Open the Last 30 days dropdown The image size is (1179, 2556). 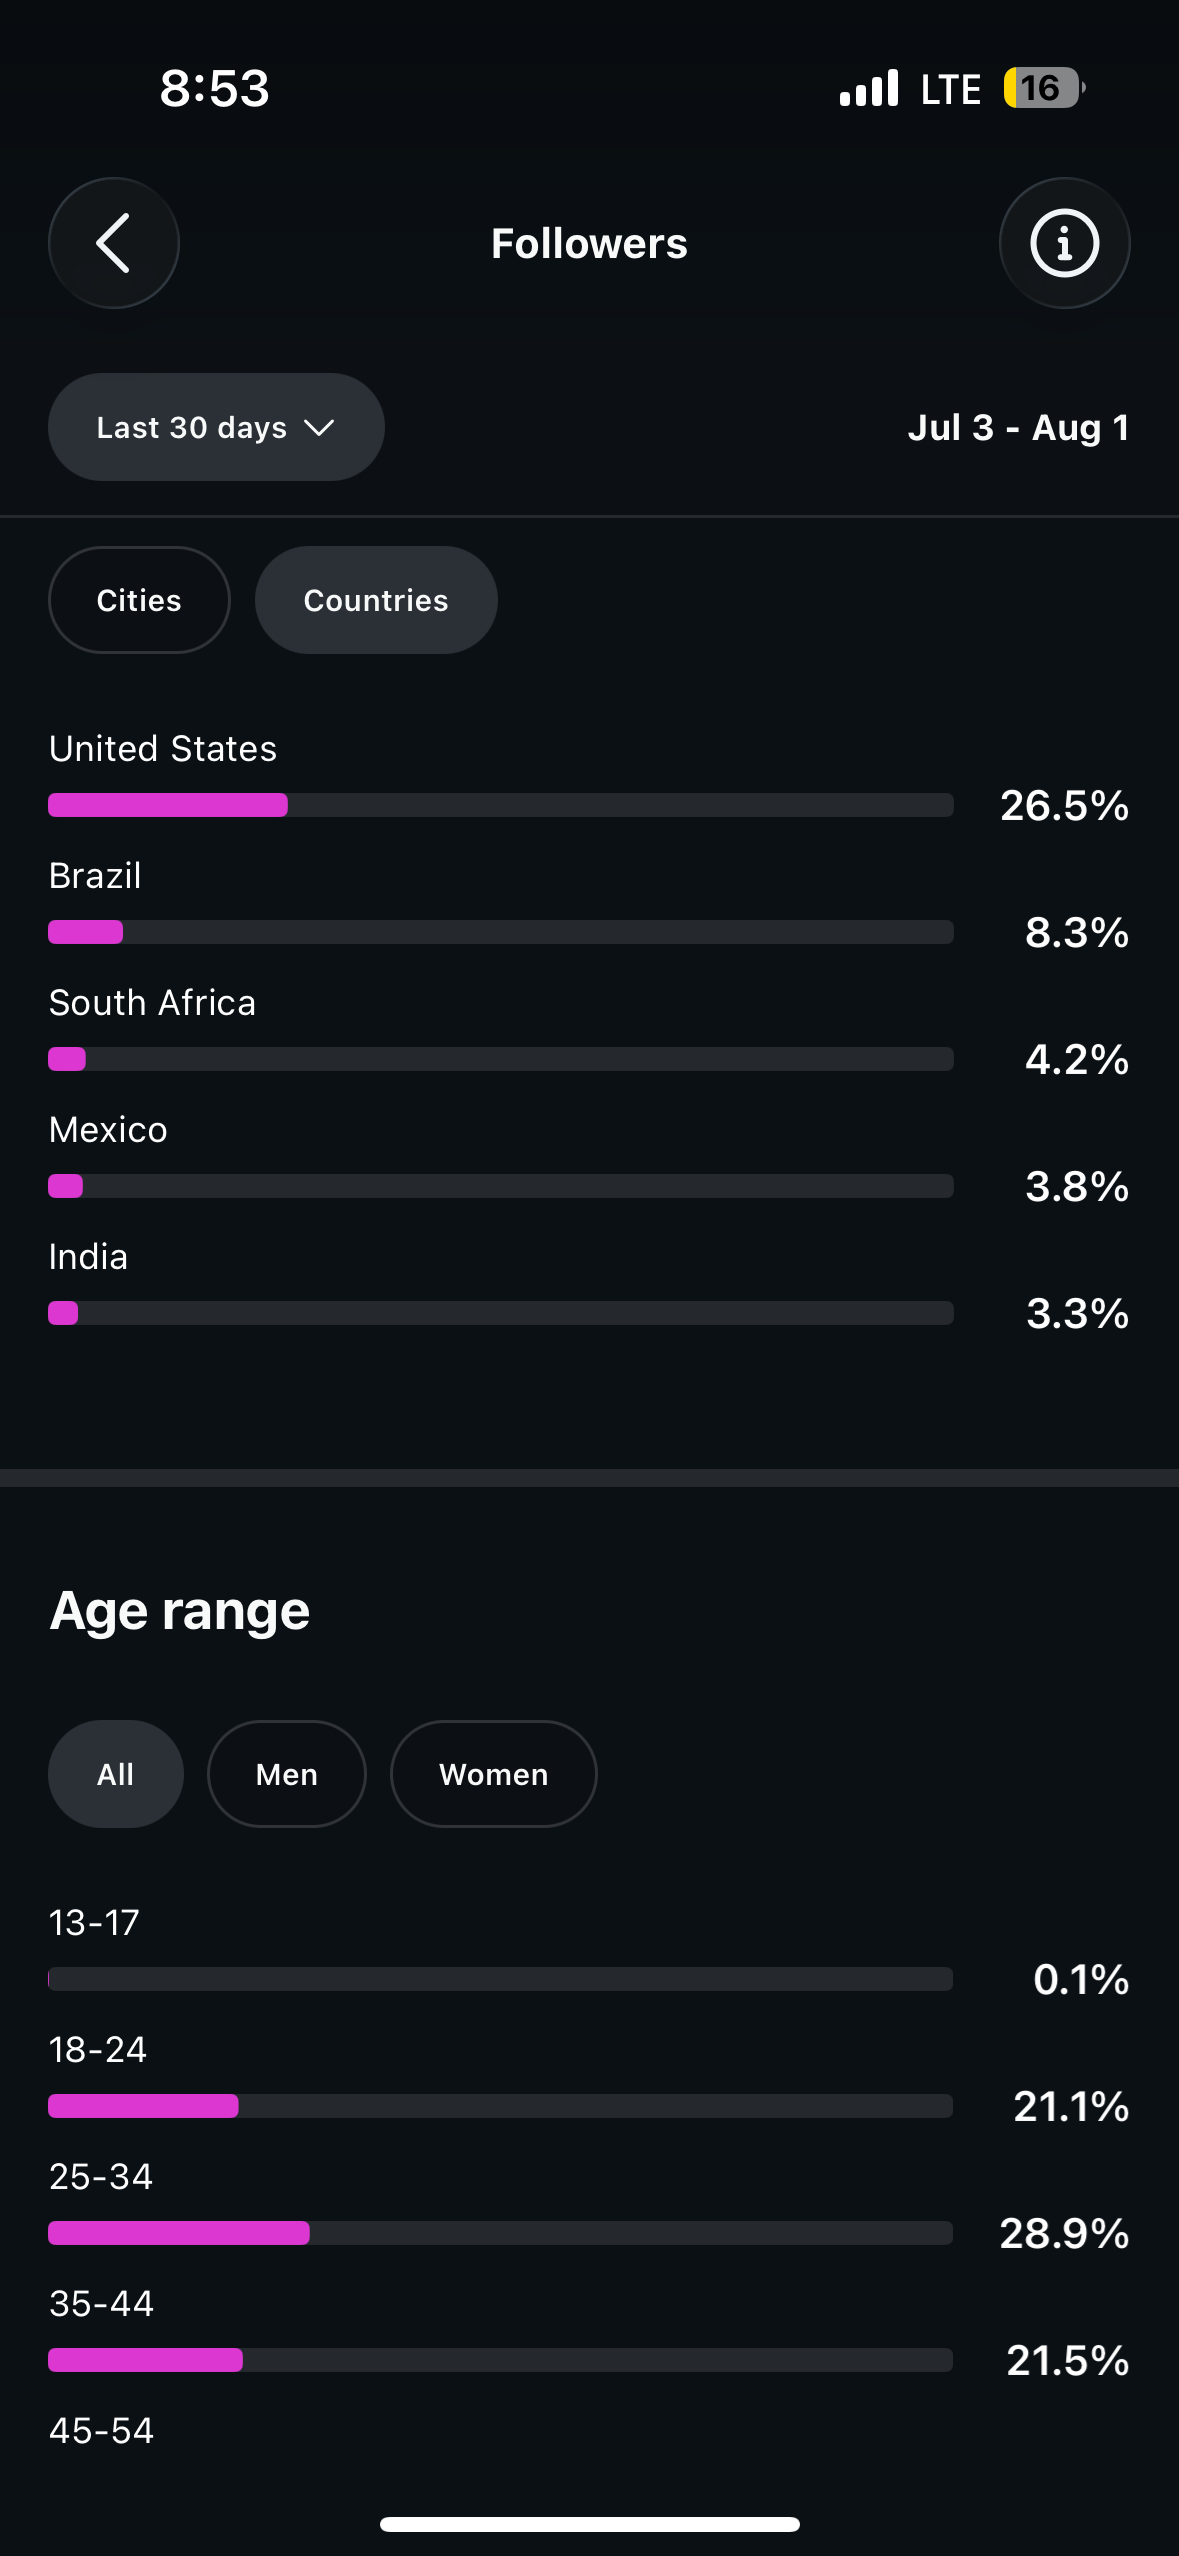[216, 427]
